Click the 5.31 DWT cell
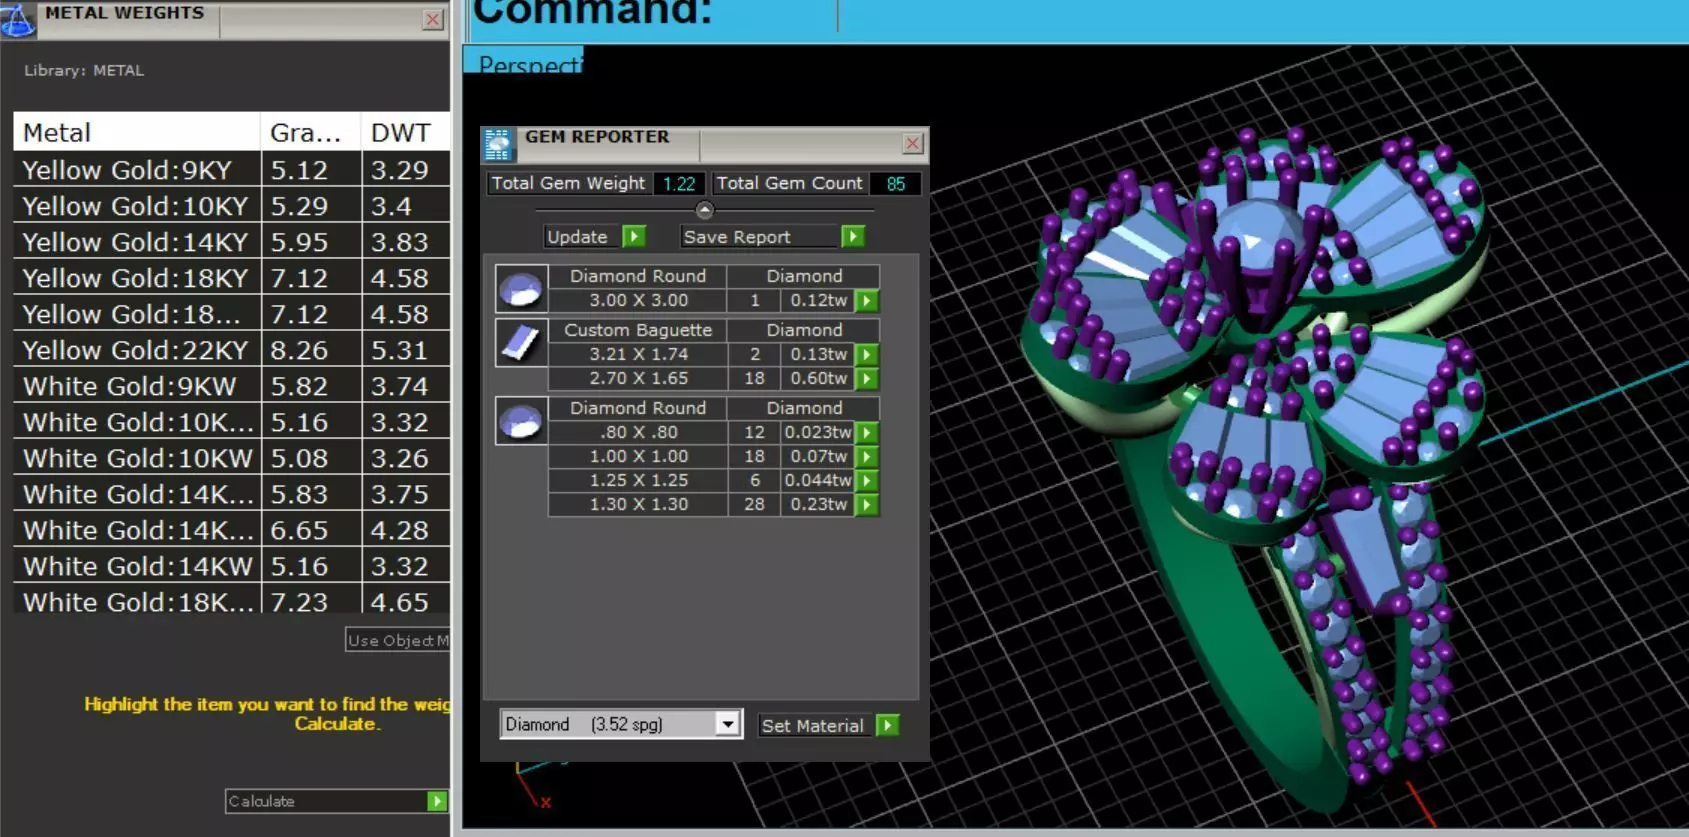Viewport: 1689px width, 837px height. coord(406,350)
